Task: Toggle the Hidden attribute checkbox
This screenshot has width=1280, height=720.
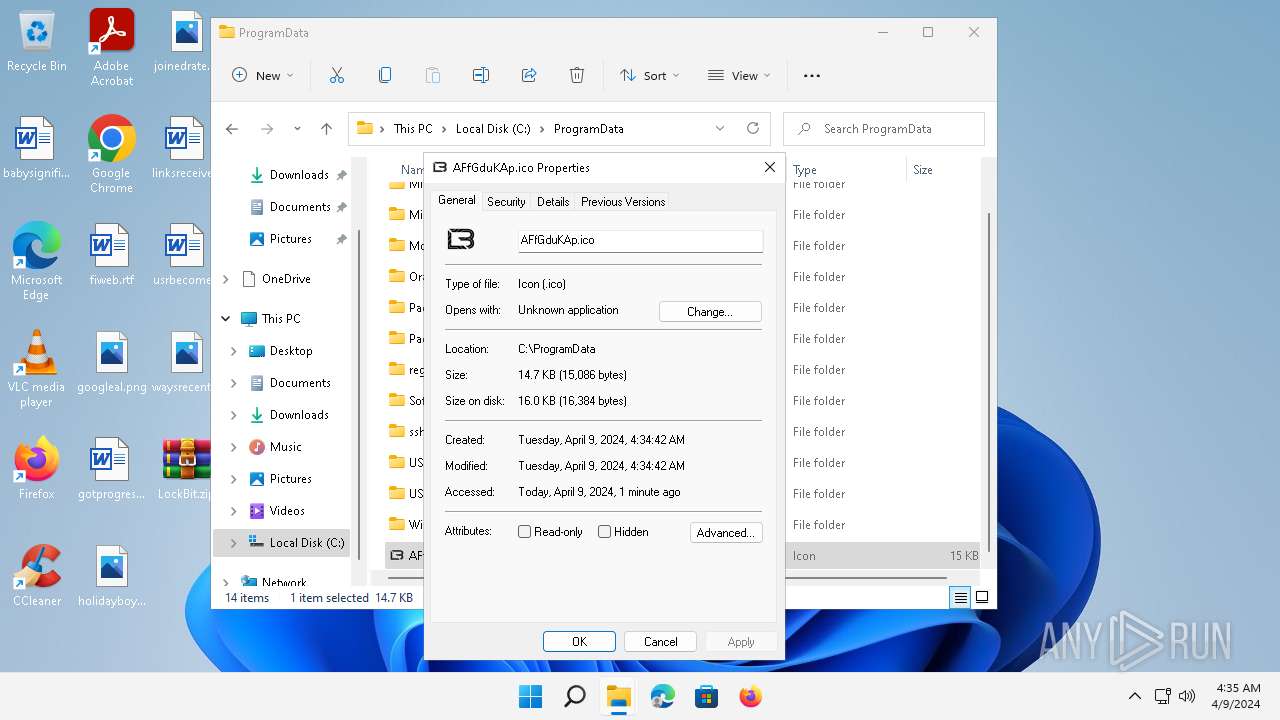Action: pos(604,532)
